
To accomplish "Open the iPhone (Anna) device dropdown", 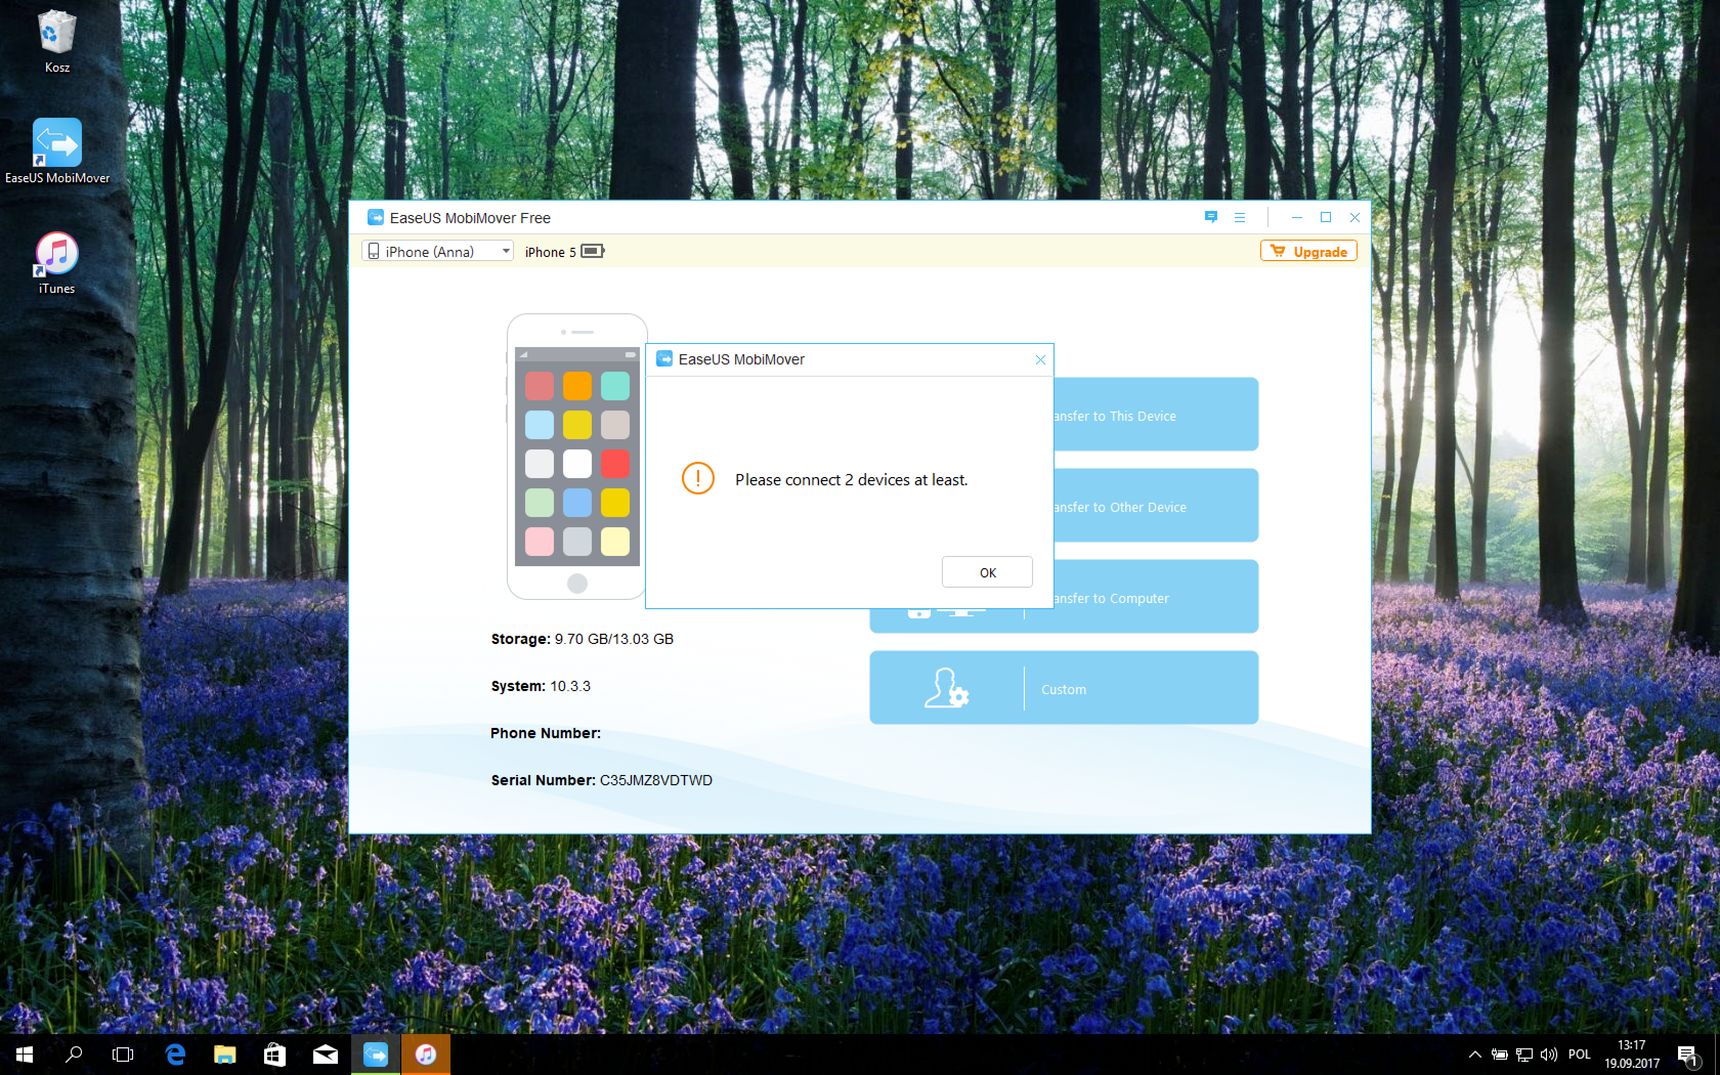I will point(438,251).
